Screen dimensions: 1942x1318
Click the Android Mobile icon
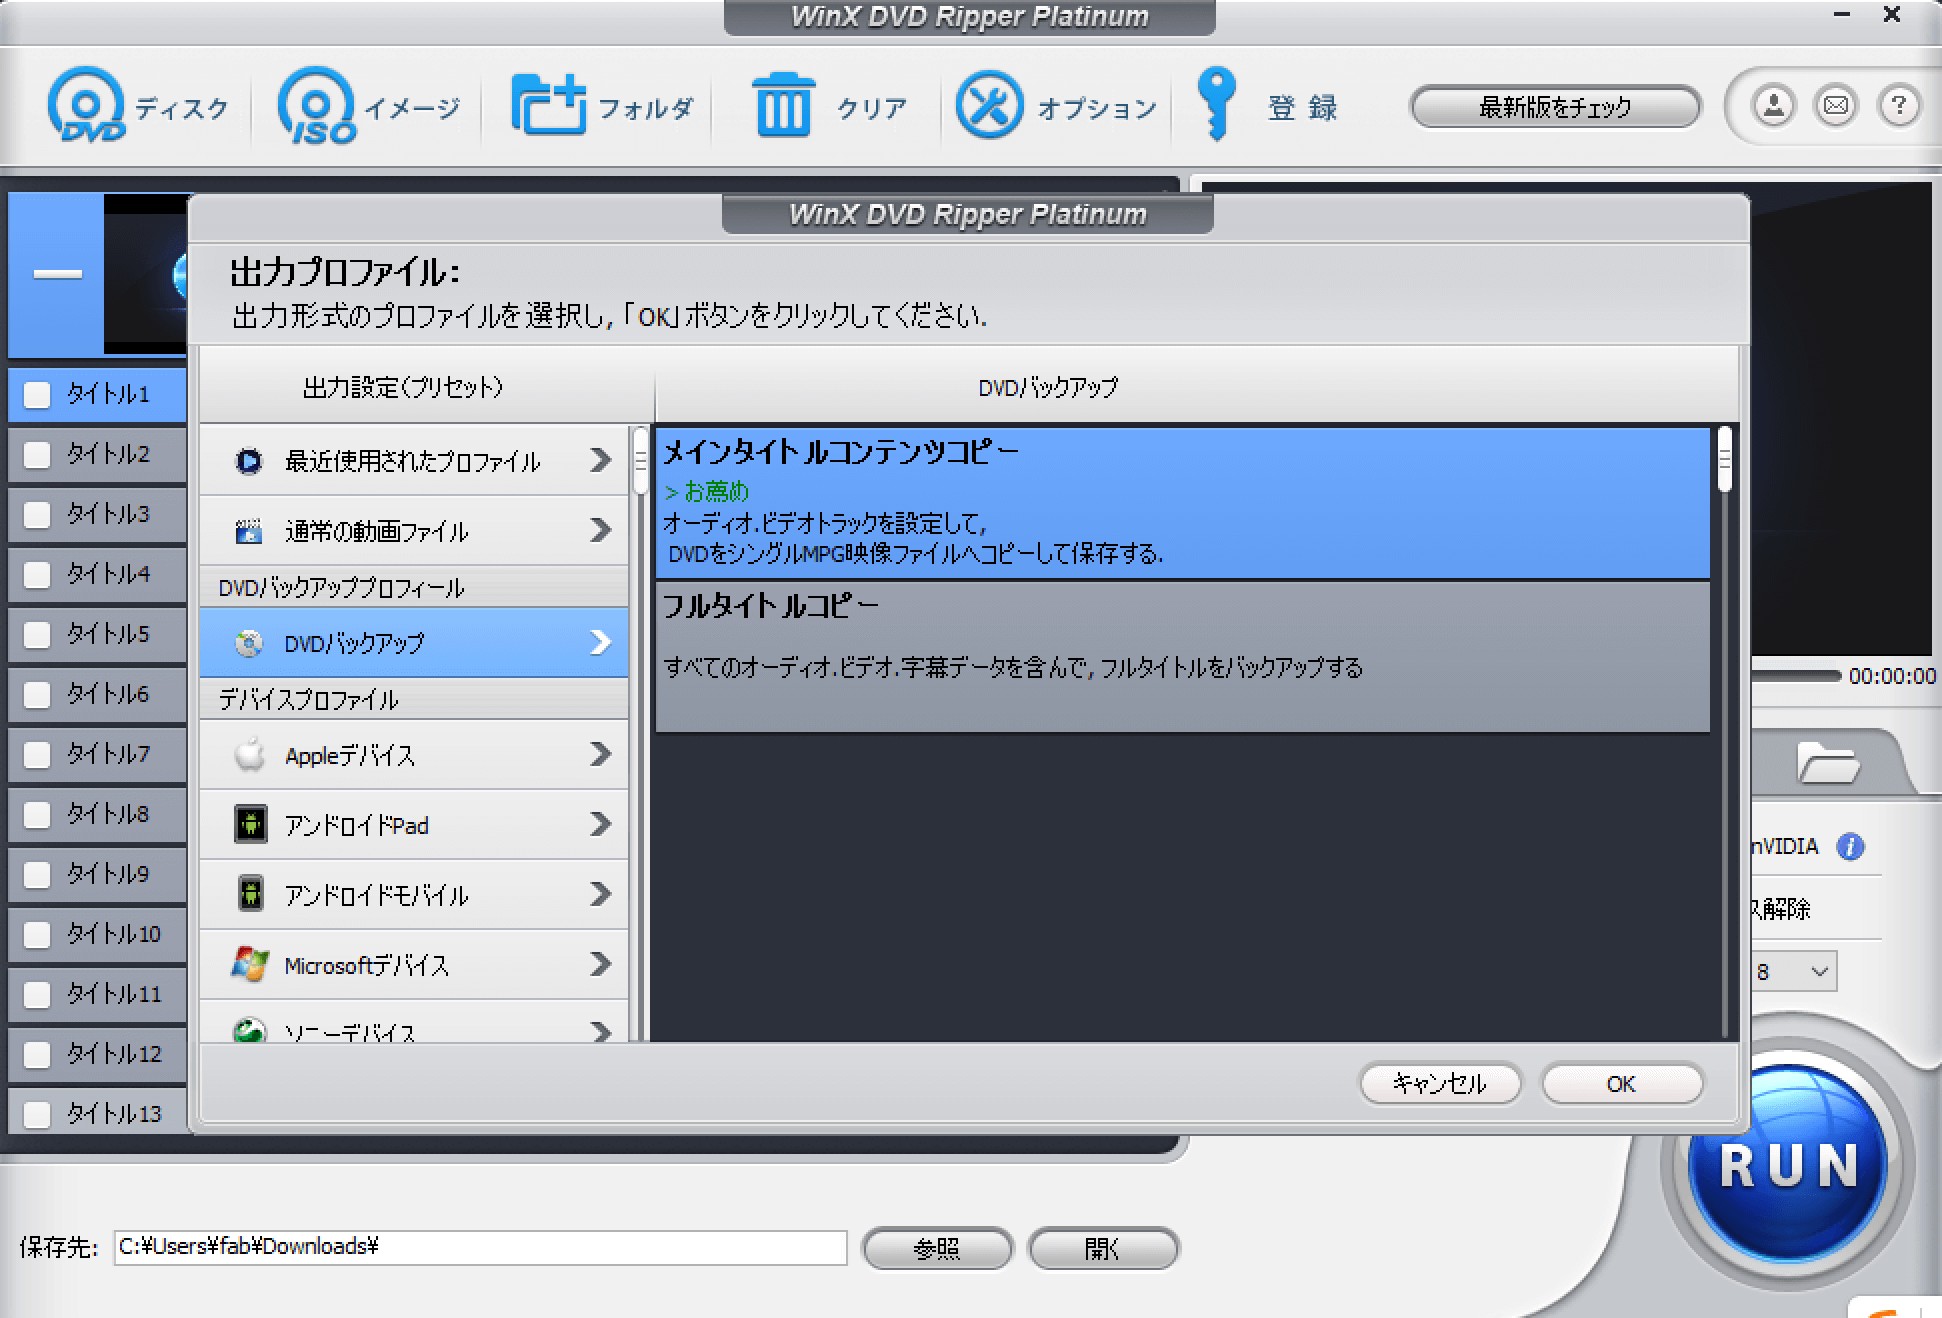point(250,893)
